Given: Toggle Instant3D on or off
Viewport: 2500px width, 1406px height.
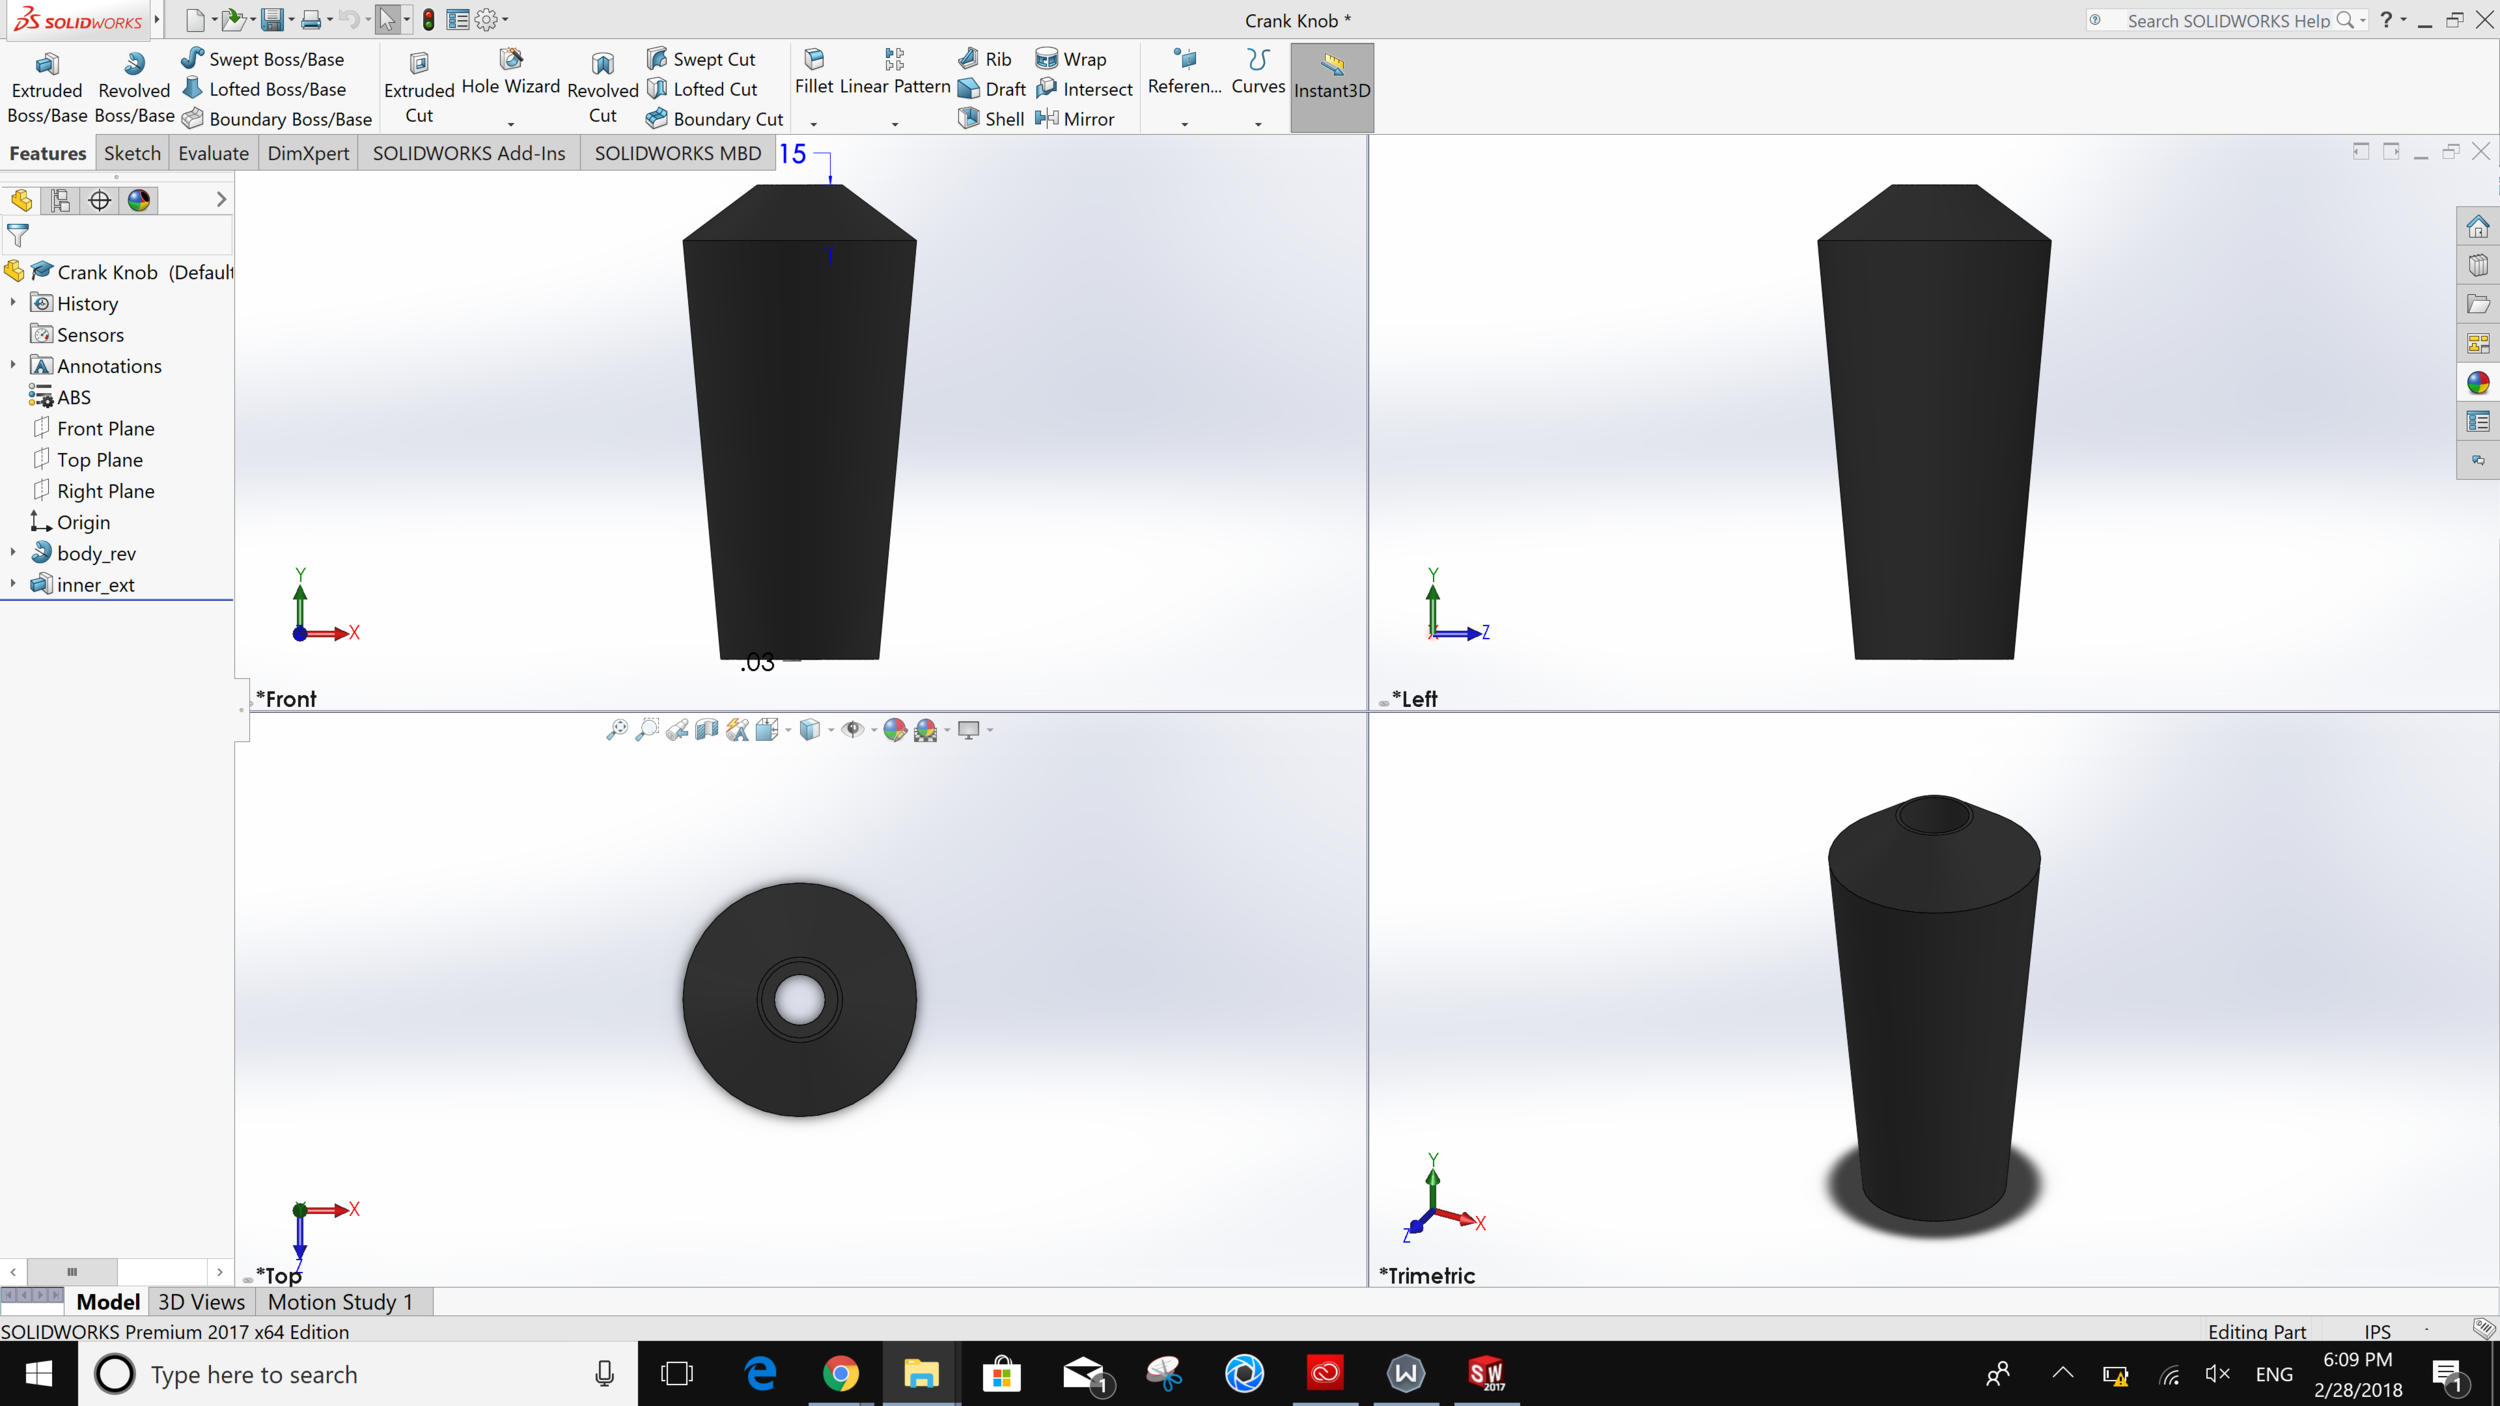Looking at the screenshot, I should [1331, 87].
